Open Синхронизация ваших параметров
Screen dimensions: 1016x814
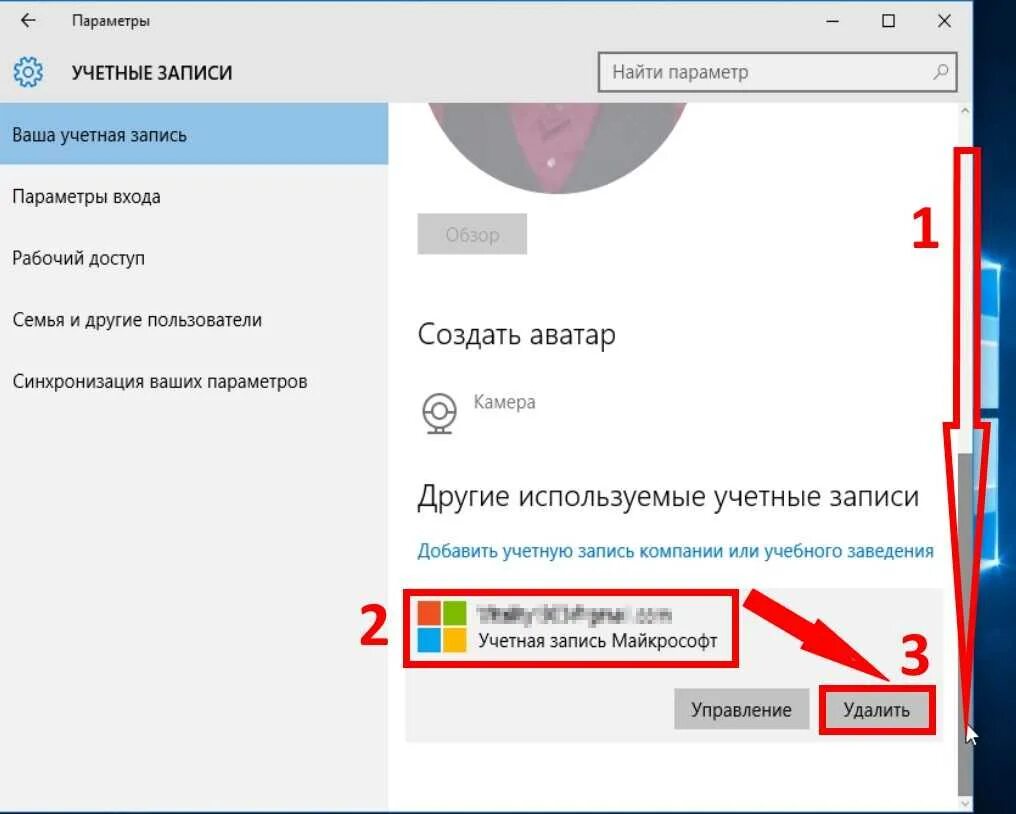click(194, 381)
